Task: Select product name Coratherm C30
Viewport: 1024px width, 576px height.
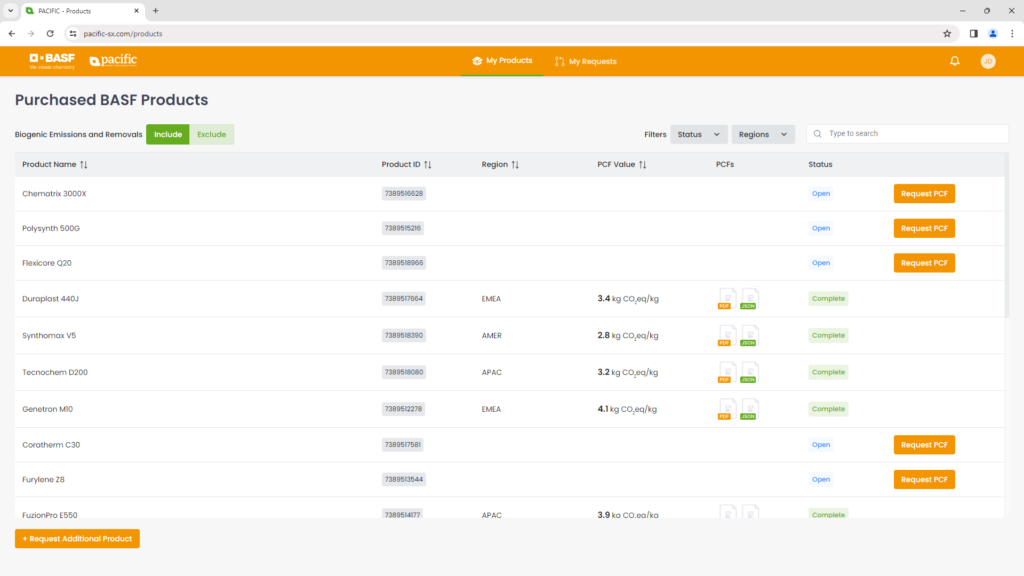Action: click(51, 445)
